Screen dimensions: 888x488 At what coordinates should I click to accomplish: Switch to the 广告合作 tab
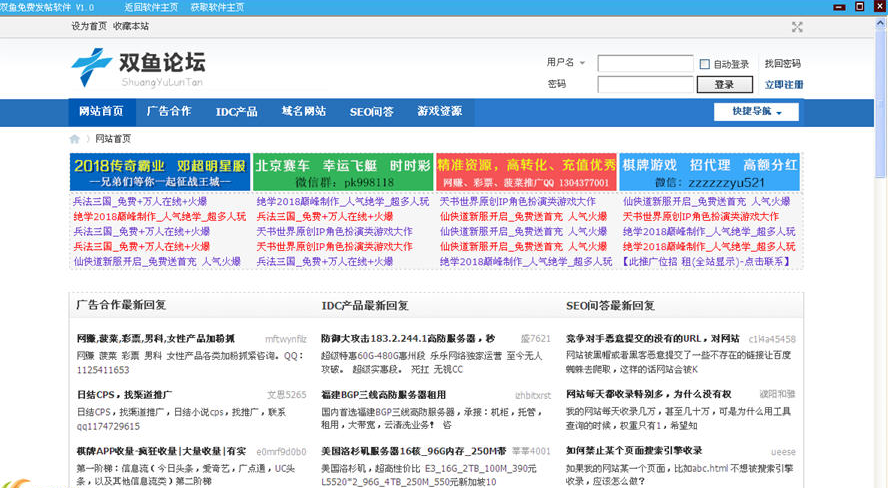pos(168,111)
